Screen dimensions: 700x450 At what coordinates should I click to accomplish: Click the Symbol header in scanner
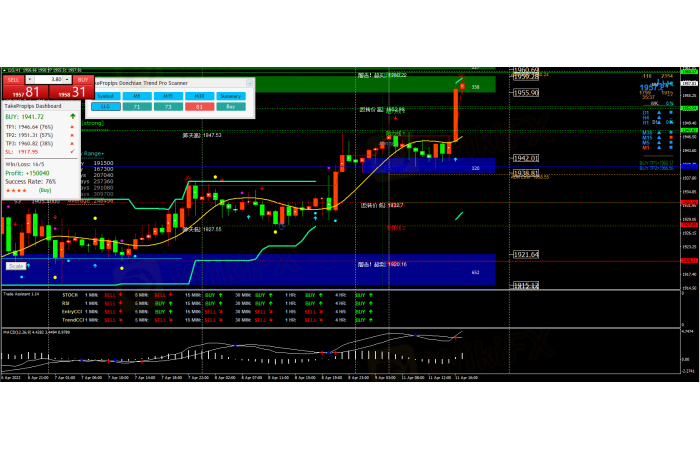click(x=105, y=95)
